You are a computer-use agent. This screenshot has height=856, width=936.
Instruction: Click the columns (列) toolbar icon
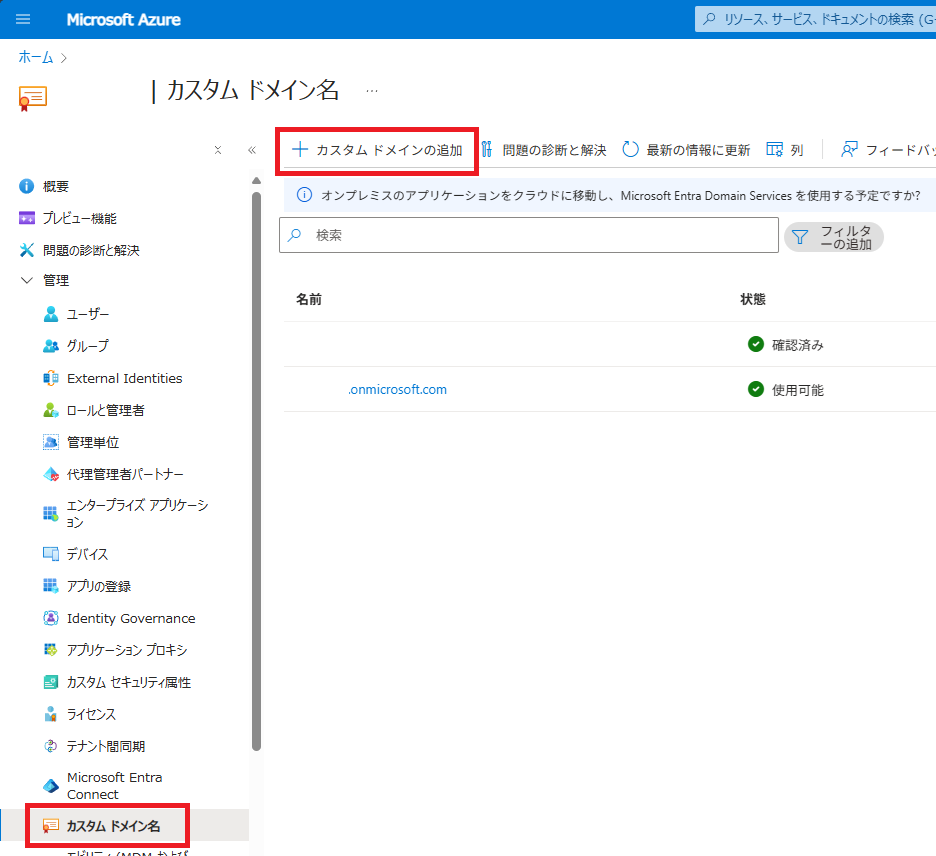[x=775, y=150]
